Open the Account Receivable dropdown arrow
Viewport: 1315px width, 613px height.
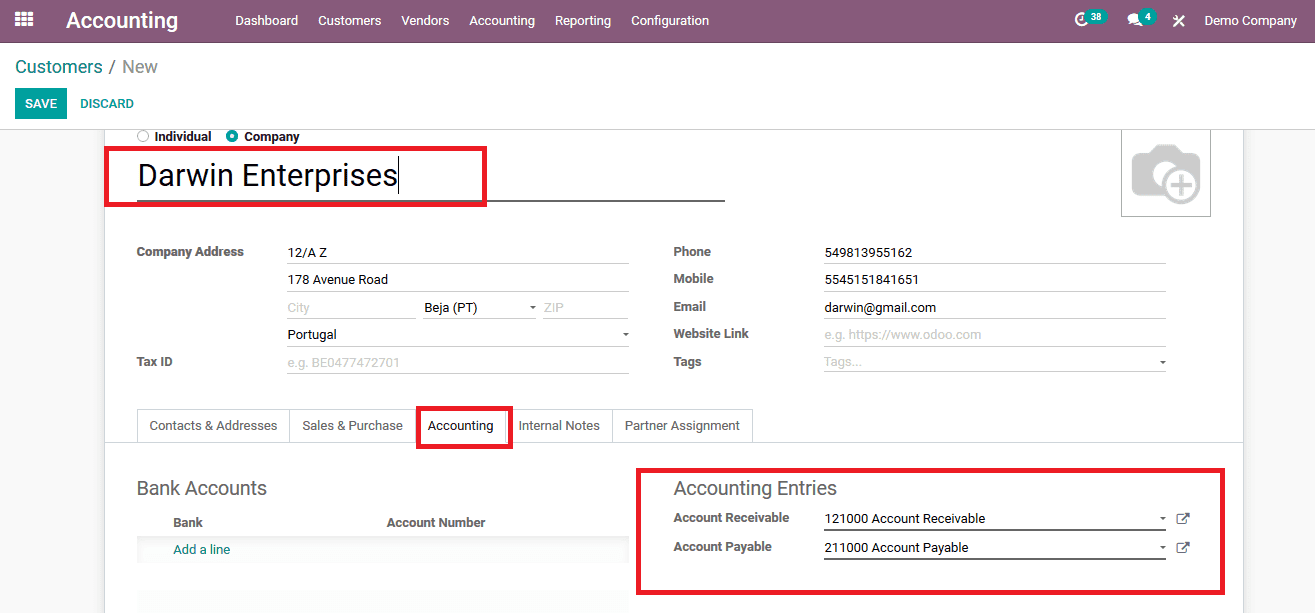tap(1162, 519)
